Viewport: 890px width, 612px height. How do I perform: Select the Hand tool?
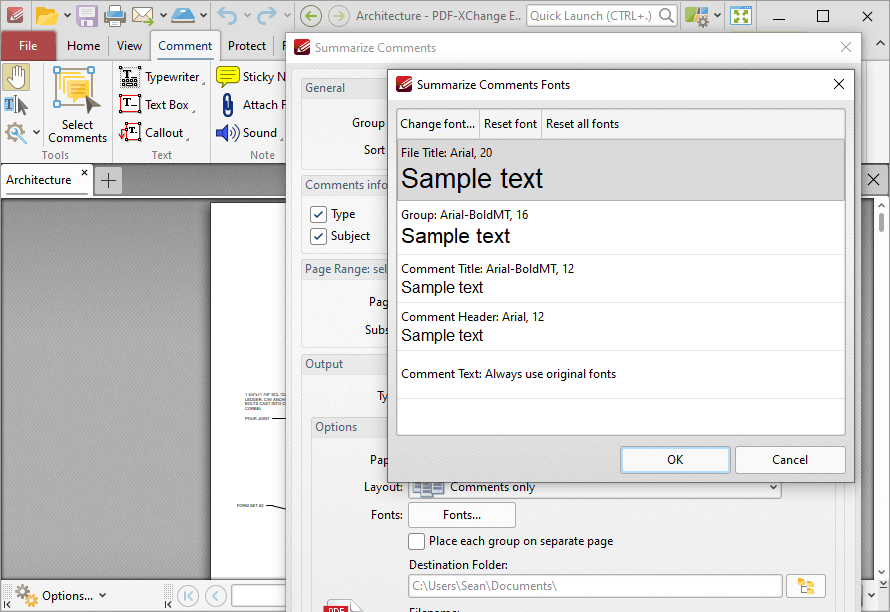coord(17,76)
